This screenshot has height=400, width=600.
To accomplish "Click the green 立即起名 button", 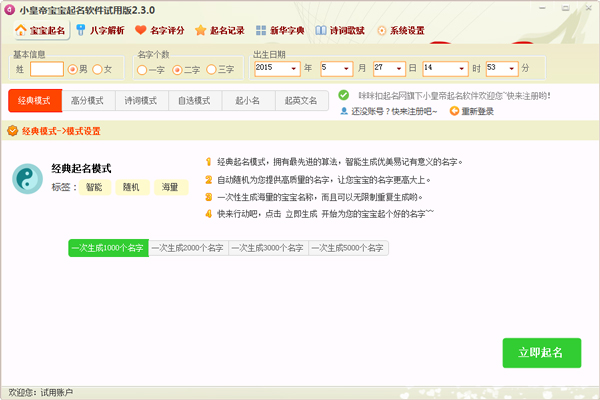I will [541, 353].
